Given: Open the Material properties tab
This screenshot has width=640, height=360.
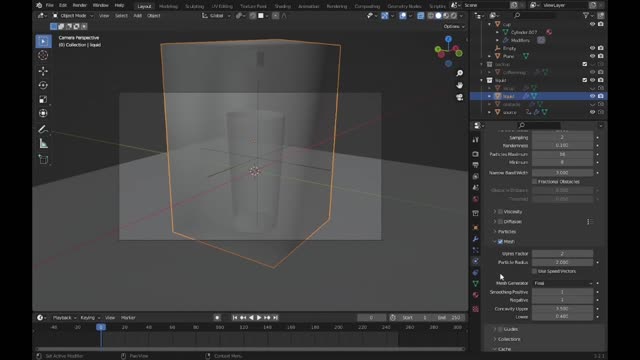Looking at the screenshot, I should coord(476,295).
